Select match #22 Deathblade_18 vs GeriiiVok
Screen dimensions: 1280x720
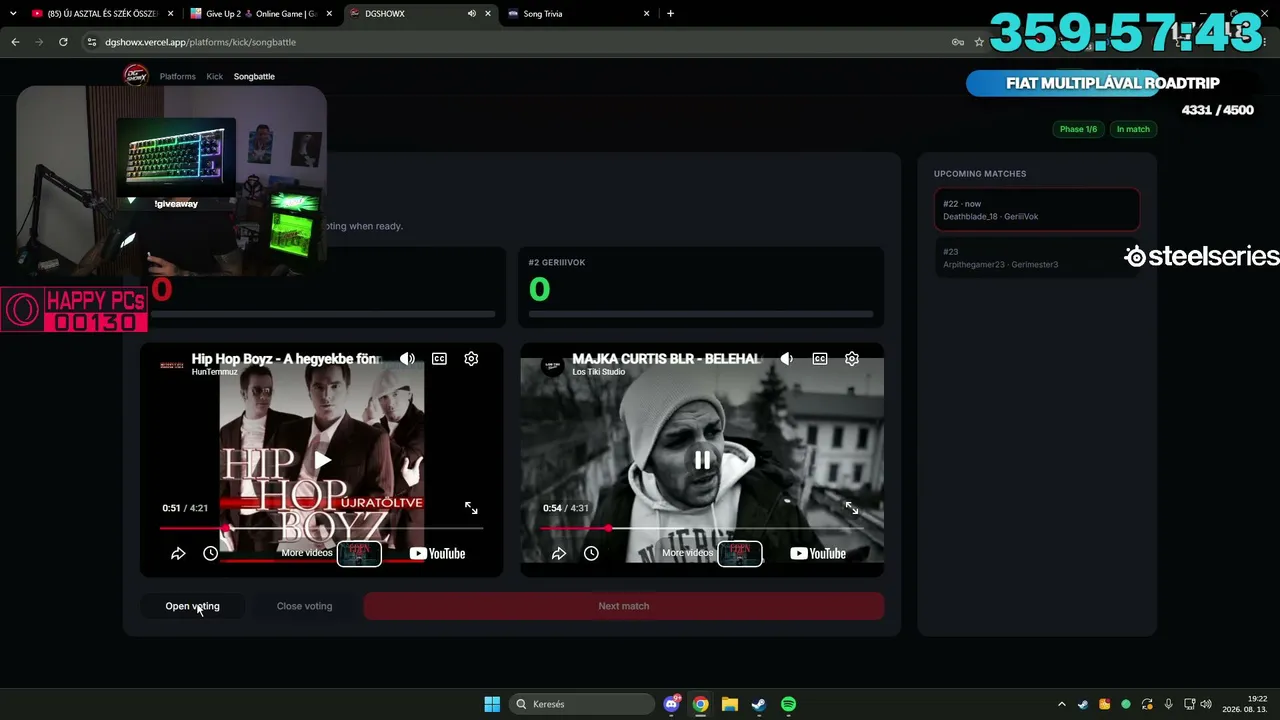pyautogui.click(x=1037, y=210)
